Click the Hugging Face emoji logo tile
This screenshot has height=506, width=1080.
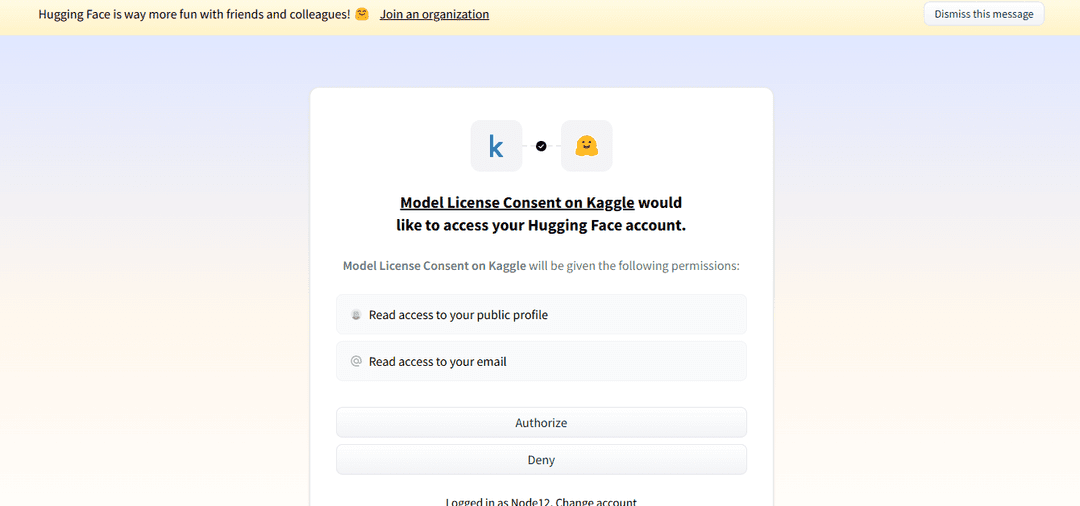coord(586,146)
